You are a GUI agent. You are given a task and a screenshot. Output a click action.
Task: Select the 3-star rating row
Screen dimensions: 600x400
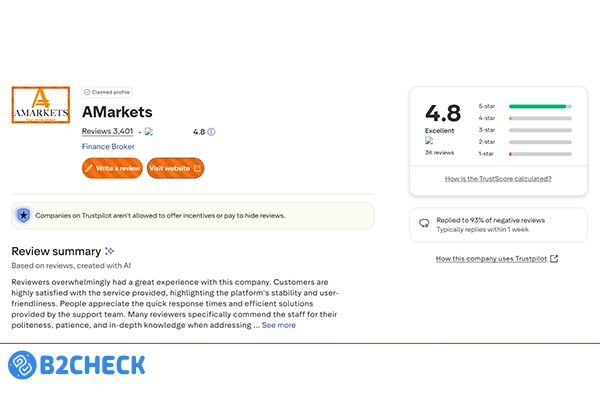[x=525, y=129]
